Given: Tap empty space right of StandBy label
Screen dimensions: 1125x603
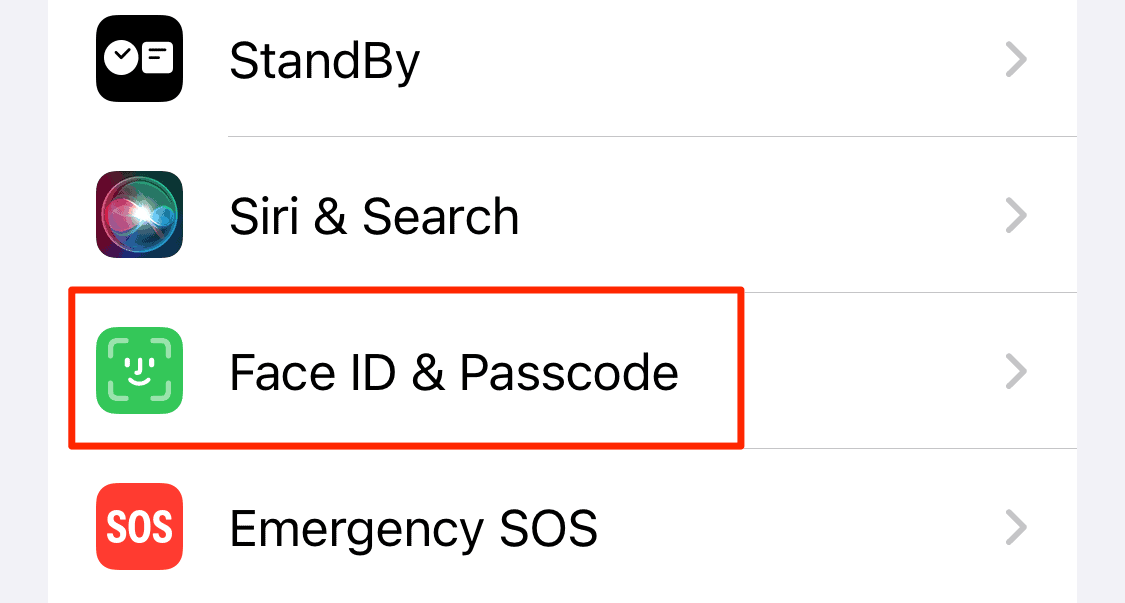Looking at the screenshot, I should 700,62.
